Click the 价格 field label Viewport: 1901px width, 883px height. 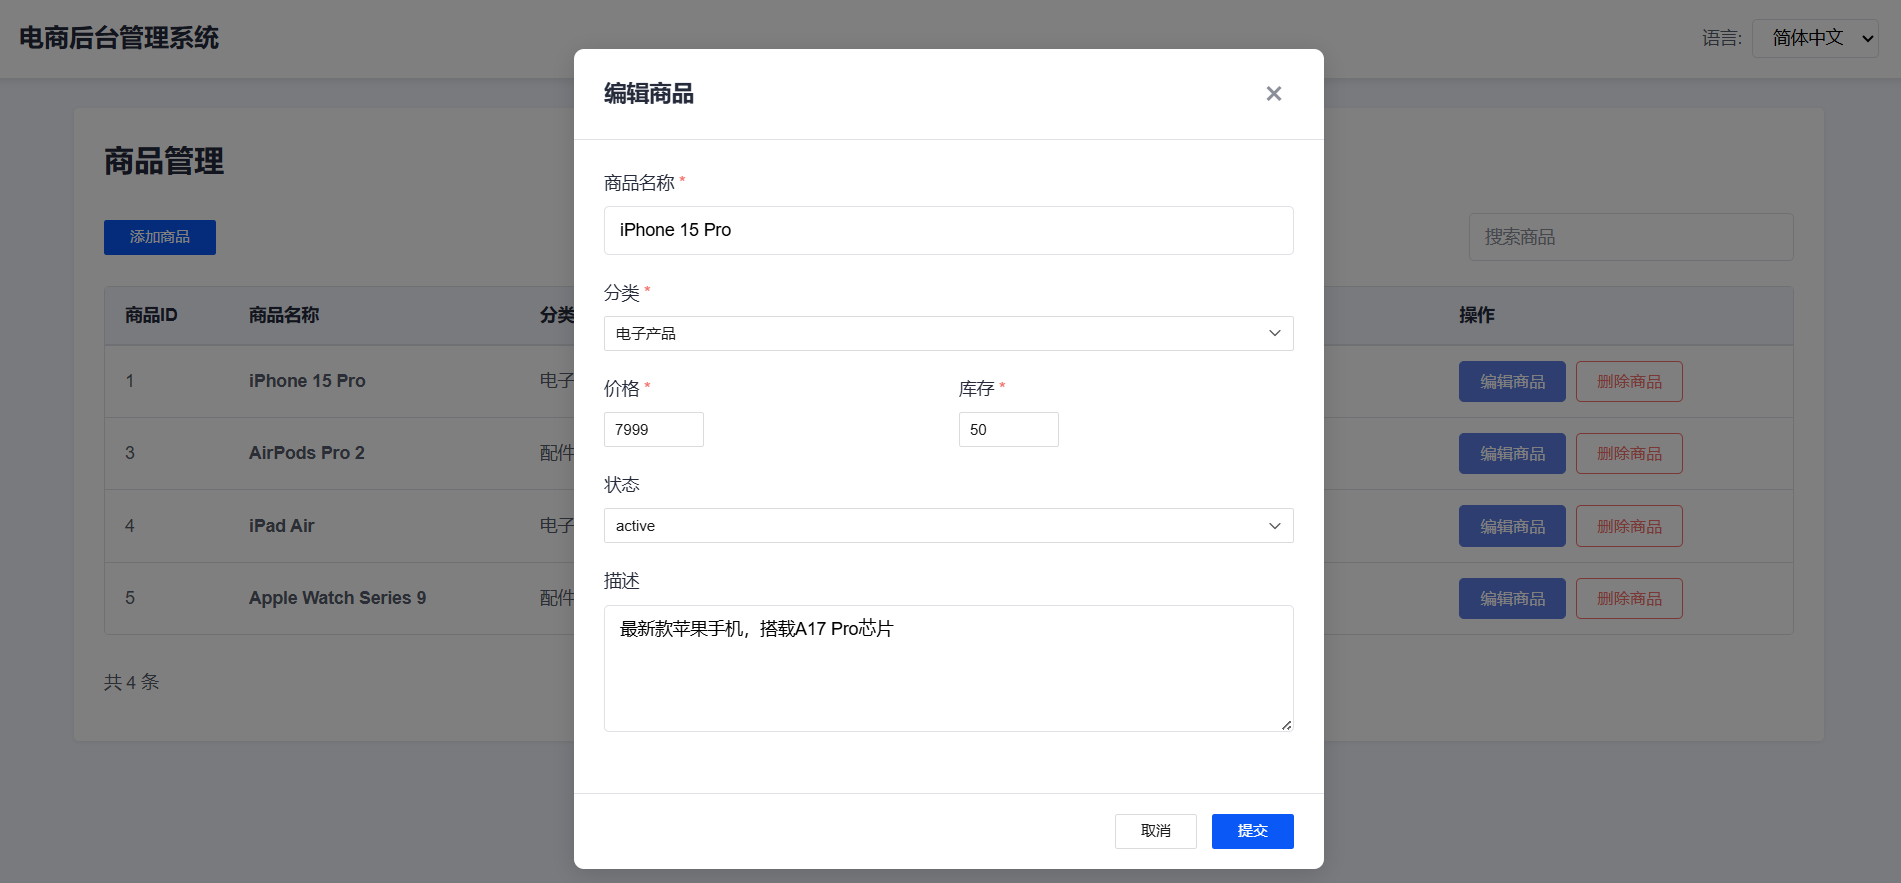(x=622, y=388)
